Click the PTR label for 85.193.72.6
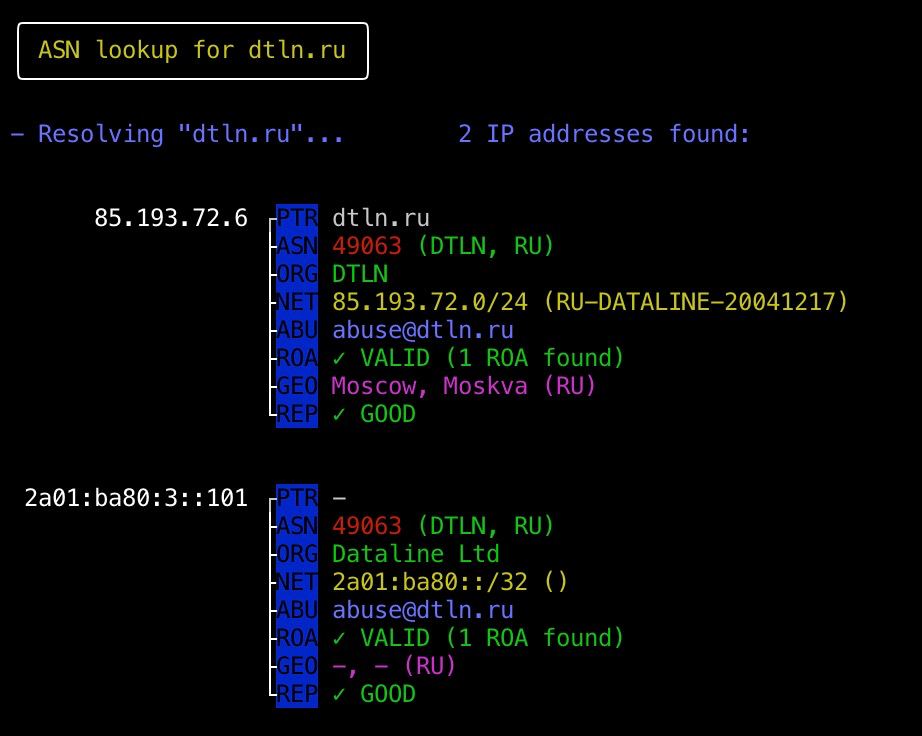 click(297, 218)
